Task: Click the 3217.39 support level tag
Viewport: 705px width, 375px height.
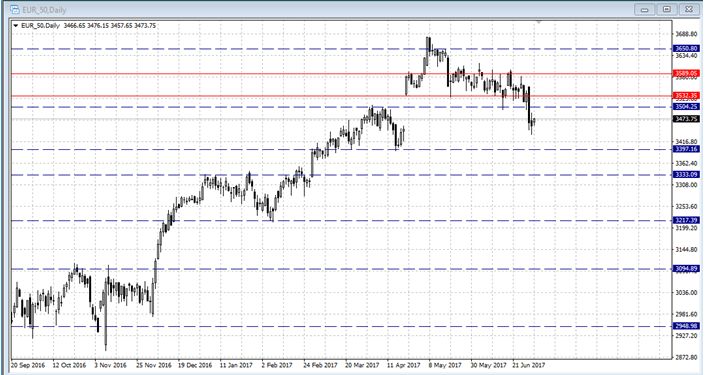Action: [686, 220]
